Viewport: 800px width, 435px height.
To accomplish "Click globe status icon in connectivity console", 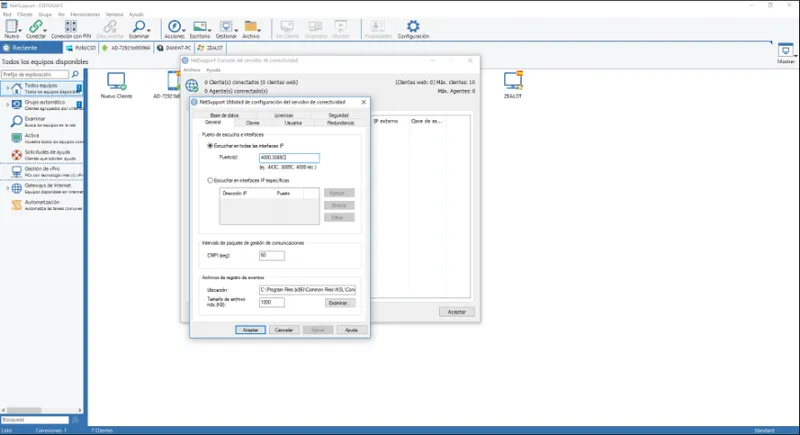I will (192, 86).
